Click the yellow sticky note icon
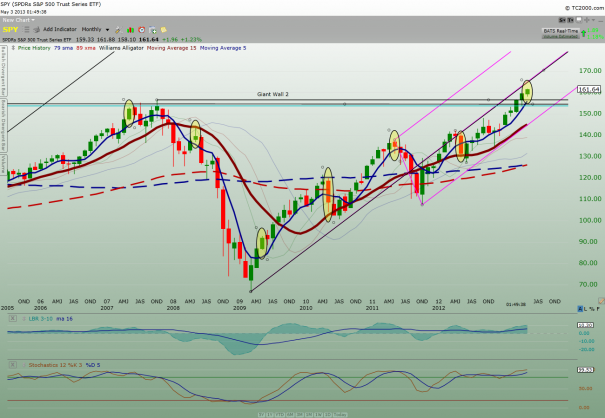Screen dimensions: 605x418 click(x=164, y=30)
